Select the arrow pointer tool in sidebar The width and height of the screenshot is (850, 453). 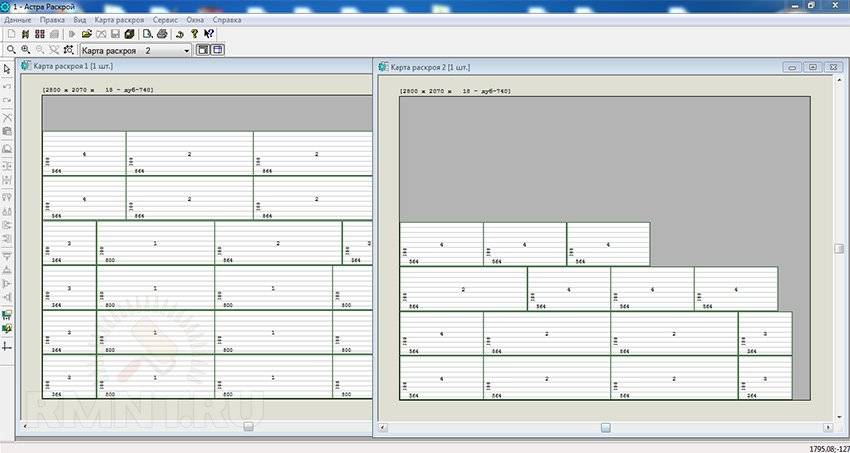7,69
